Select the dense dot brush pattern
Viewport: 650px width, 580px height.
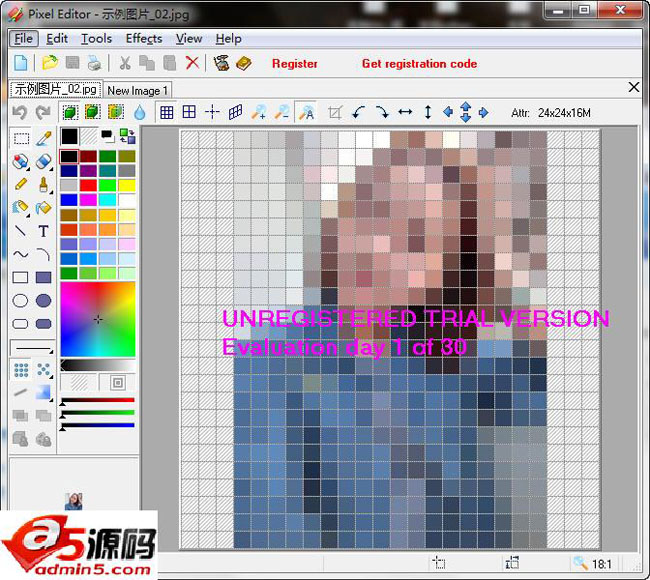(21, 369)
